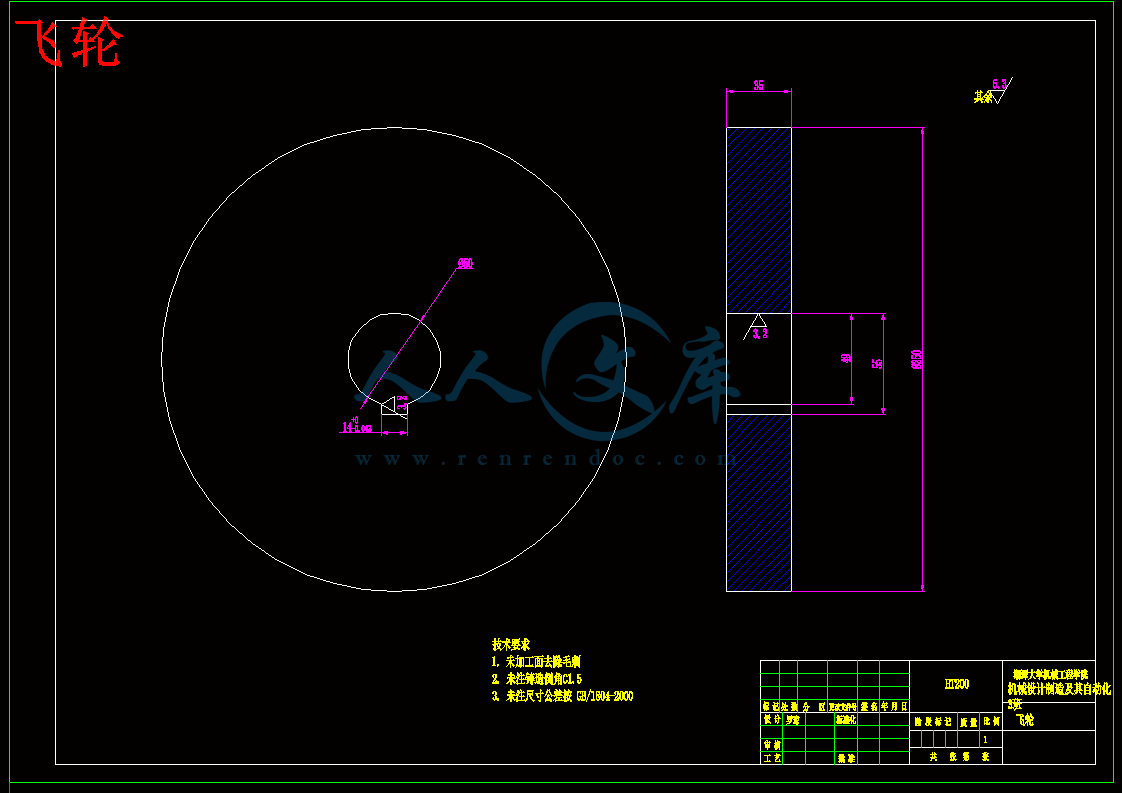Click the '55' vertical dimension value
The image size is (1122, 793).
coord(877,364)
